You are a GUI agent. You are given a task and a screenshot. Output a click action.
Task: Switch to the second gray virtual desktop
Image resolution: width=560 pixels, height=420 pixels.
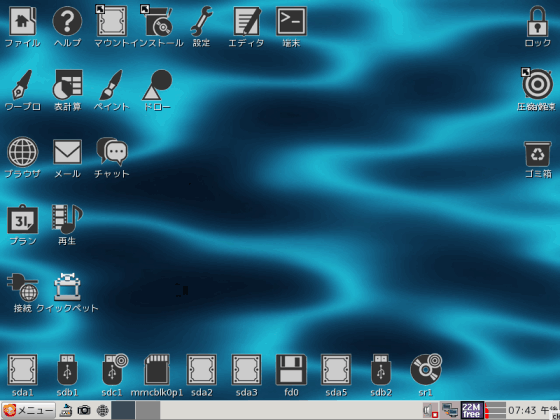(148, 410)
